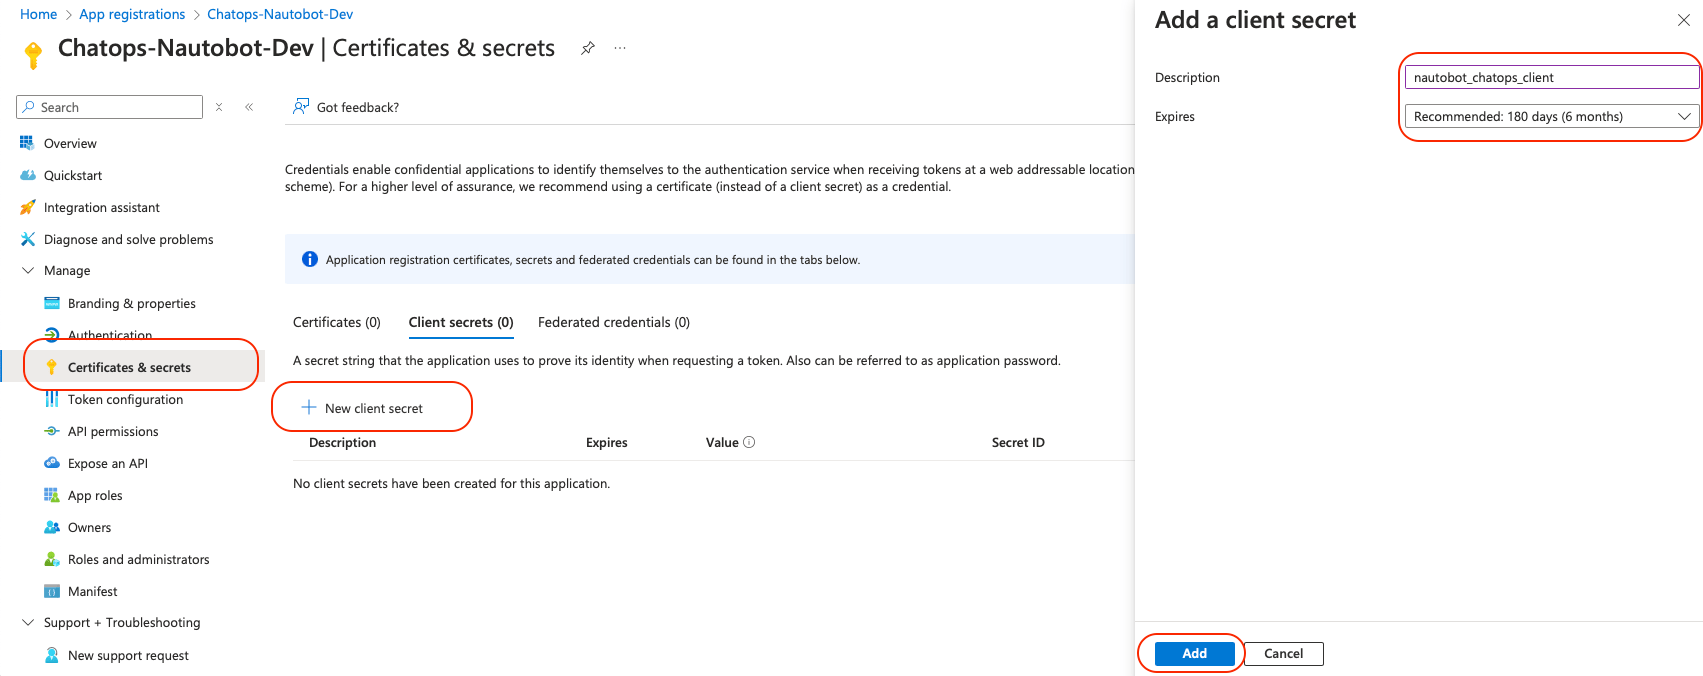
Task: Click the Token configuration bars icon
Action: (x=52, y=399)
